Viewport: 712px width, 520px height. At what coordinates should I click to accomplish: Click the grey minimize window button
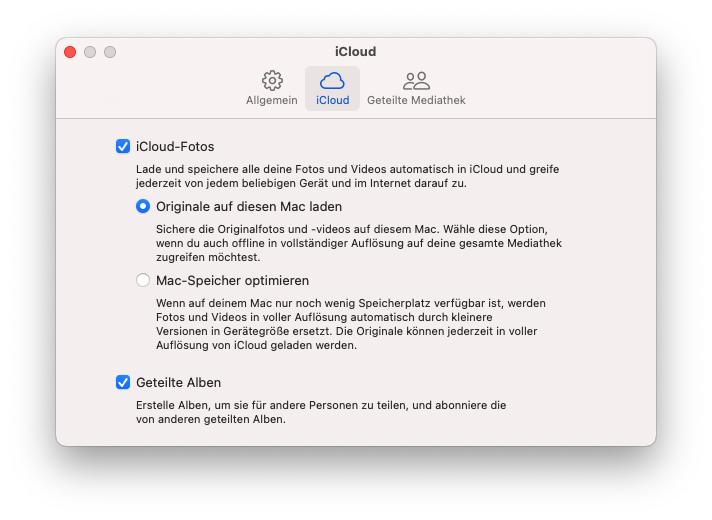point(90,52)
